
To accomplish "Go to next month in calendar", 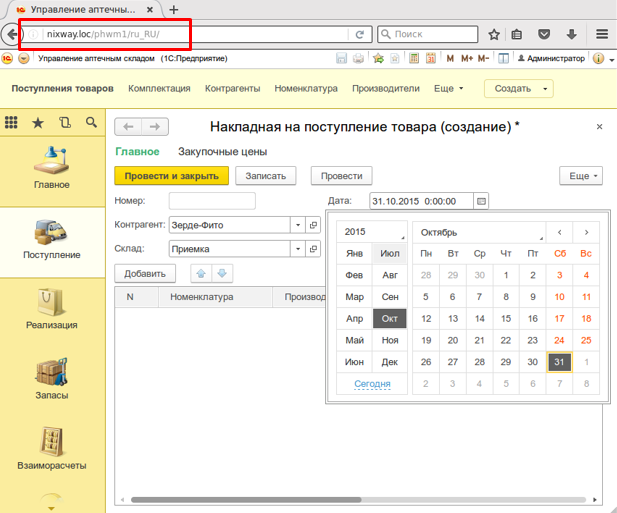I will pos(586,232).
